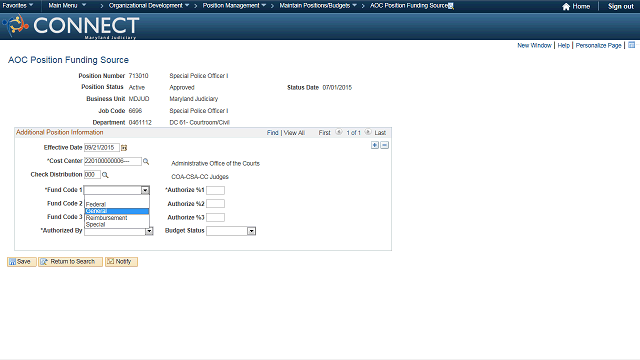The height and width of the screenshot is (360, 640).
Task: Click the Notify button
Action: pyautogui.click(x=121, y=262)
